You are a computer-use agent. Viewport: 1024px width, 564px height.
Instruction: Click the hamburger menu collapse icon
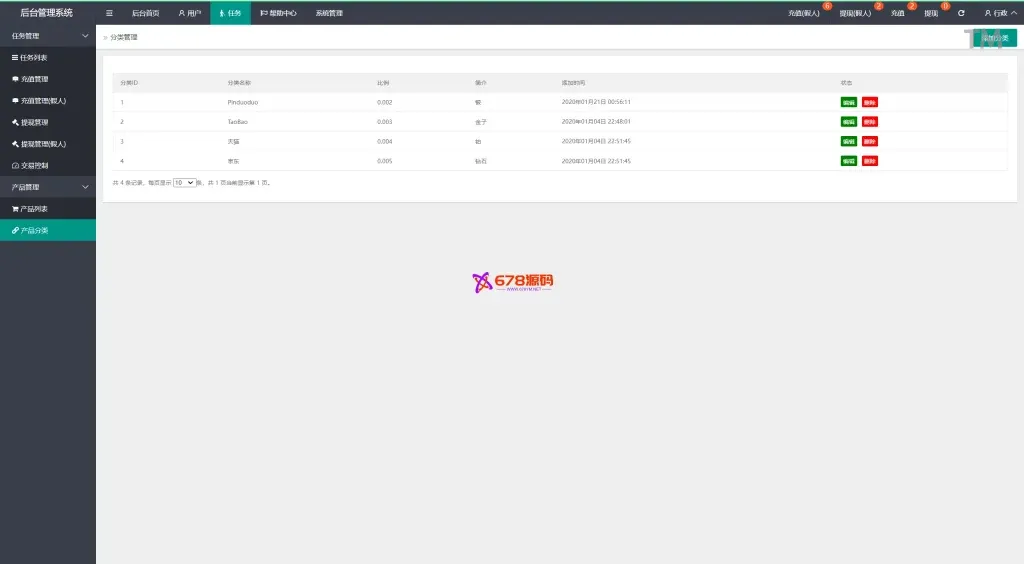pos(109,13)
